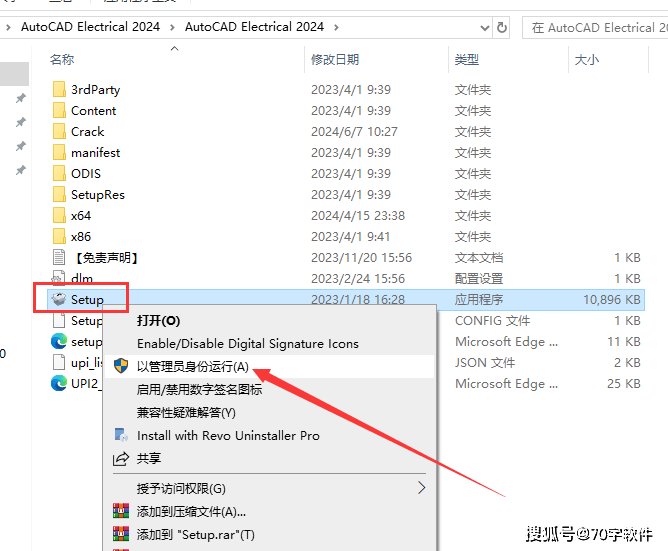Click the ODIS folder icon
Screen dimensions: 668x551
point(59,173)
